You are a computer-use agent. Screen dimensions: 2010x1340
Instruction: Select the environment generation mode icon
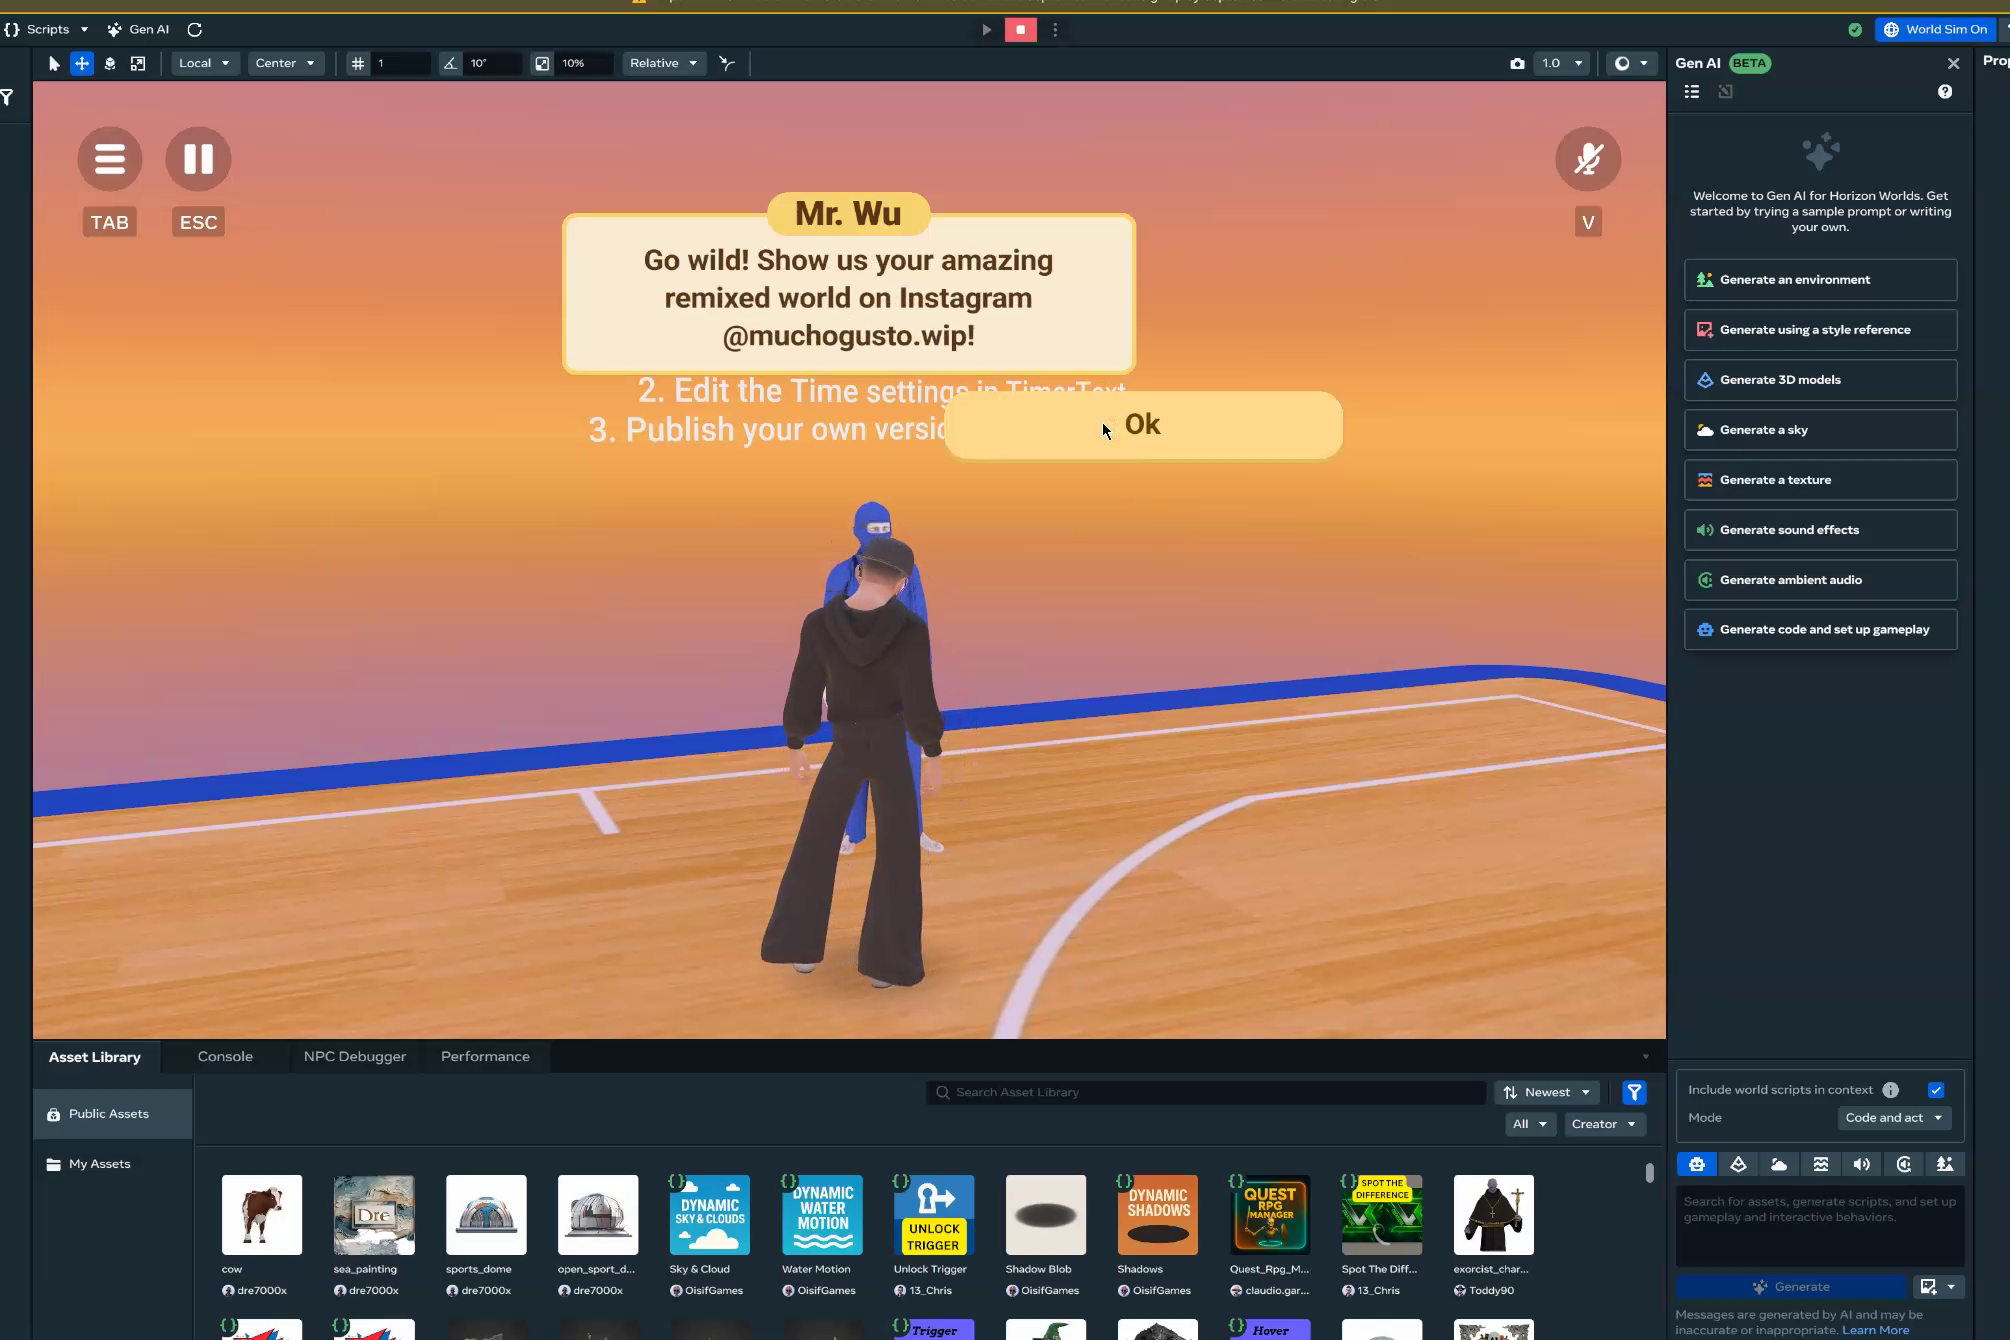pyautogui.click(x=1944, y=1164)
